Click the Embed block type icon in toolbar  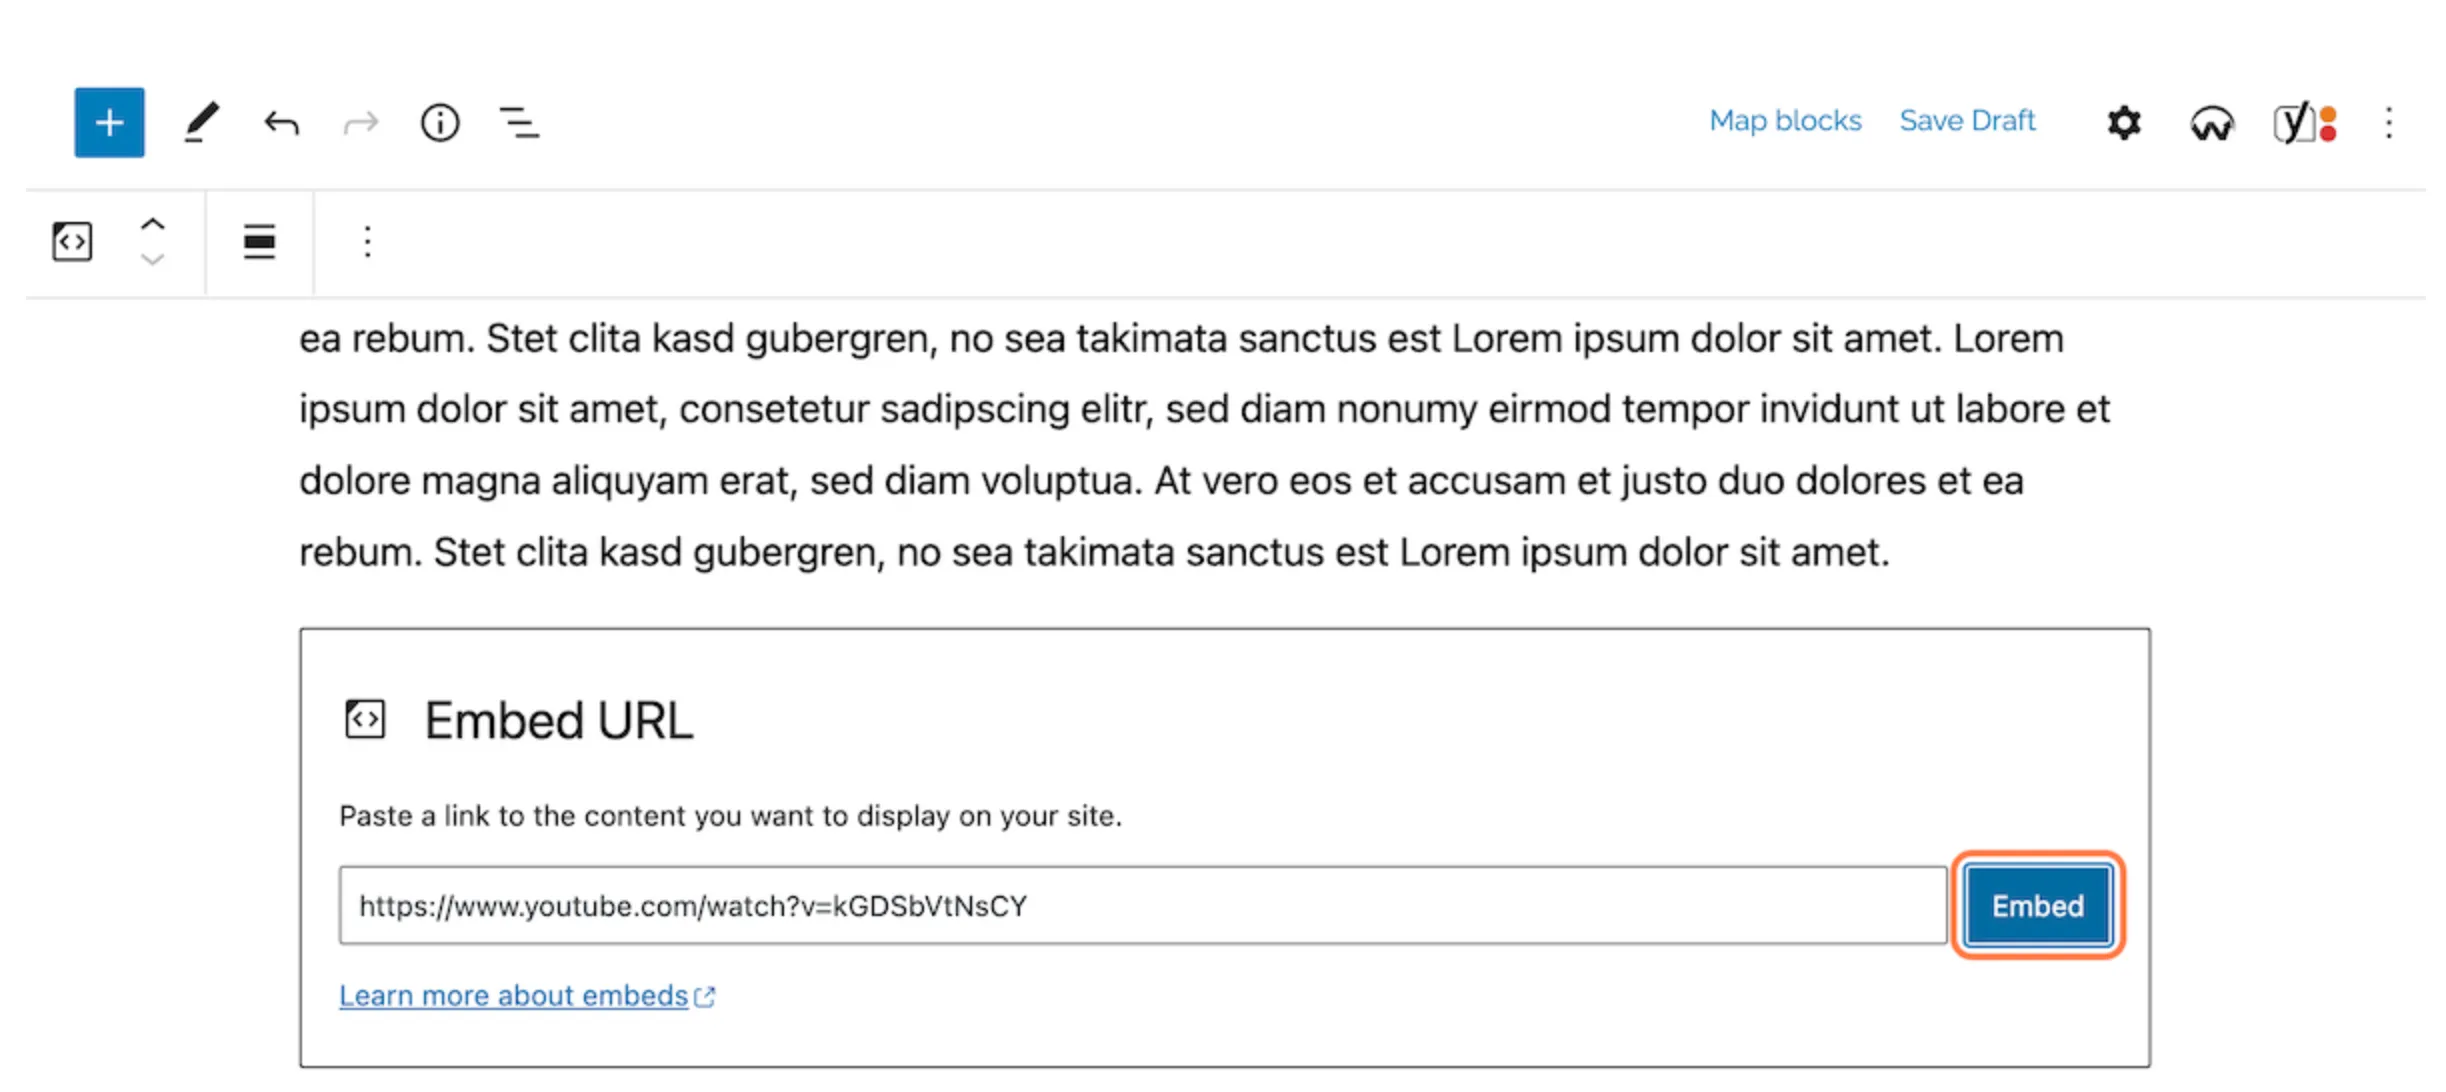tap(72, 242)
